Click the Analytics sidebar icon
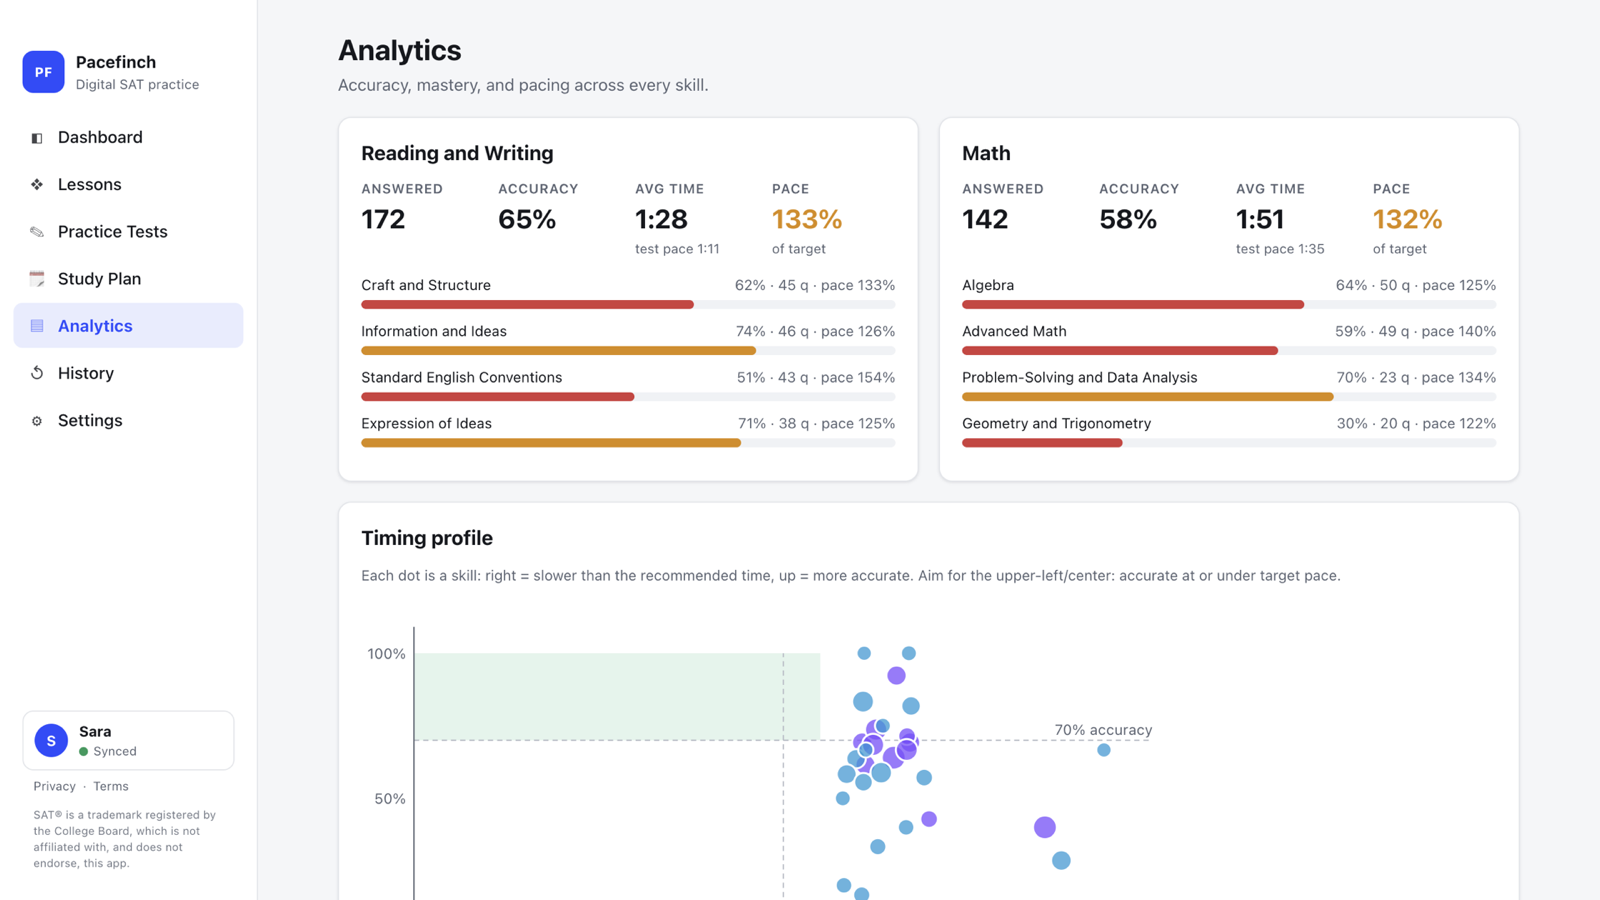Screen dimensions: 1600x900 (x=37, y=326)
